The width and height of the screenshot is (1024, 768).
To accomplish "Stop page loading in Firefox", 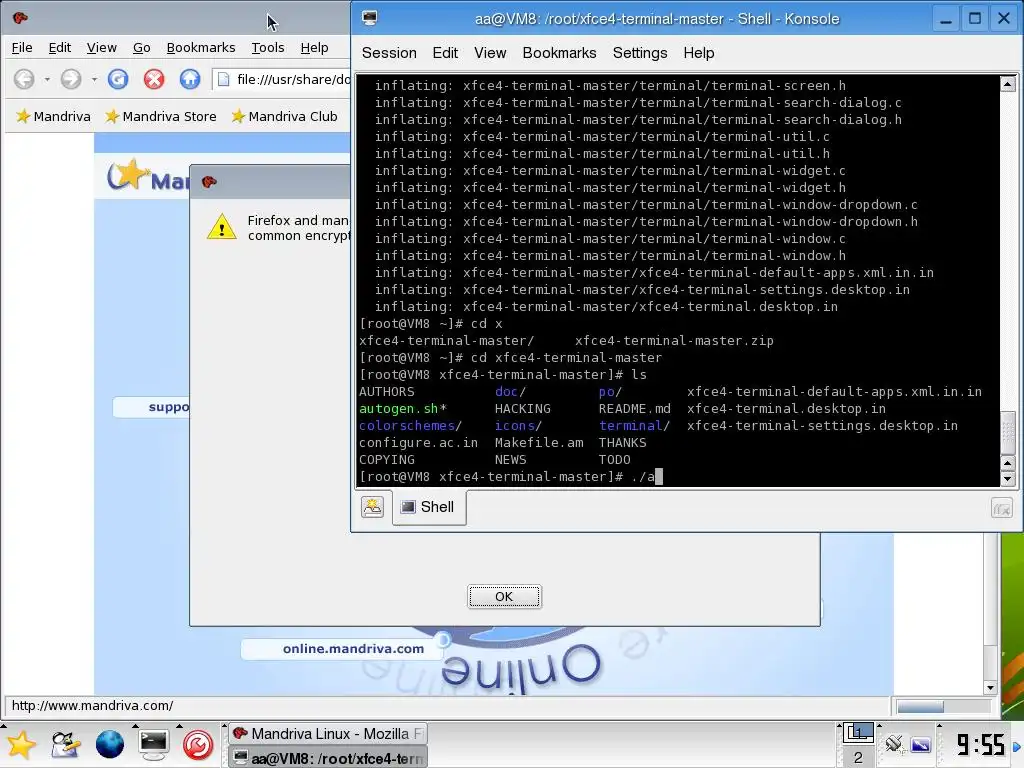I will coord(154,80).
